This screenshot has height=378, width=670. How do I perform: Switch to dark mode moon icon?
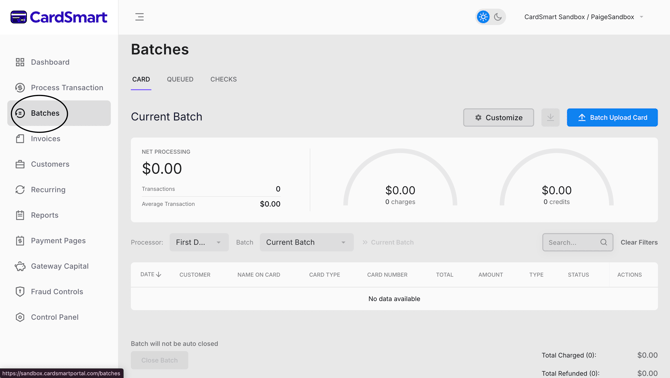tap(498, 17)
